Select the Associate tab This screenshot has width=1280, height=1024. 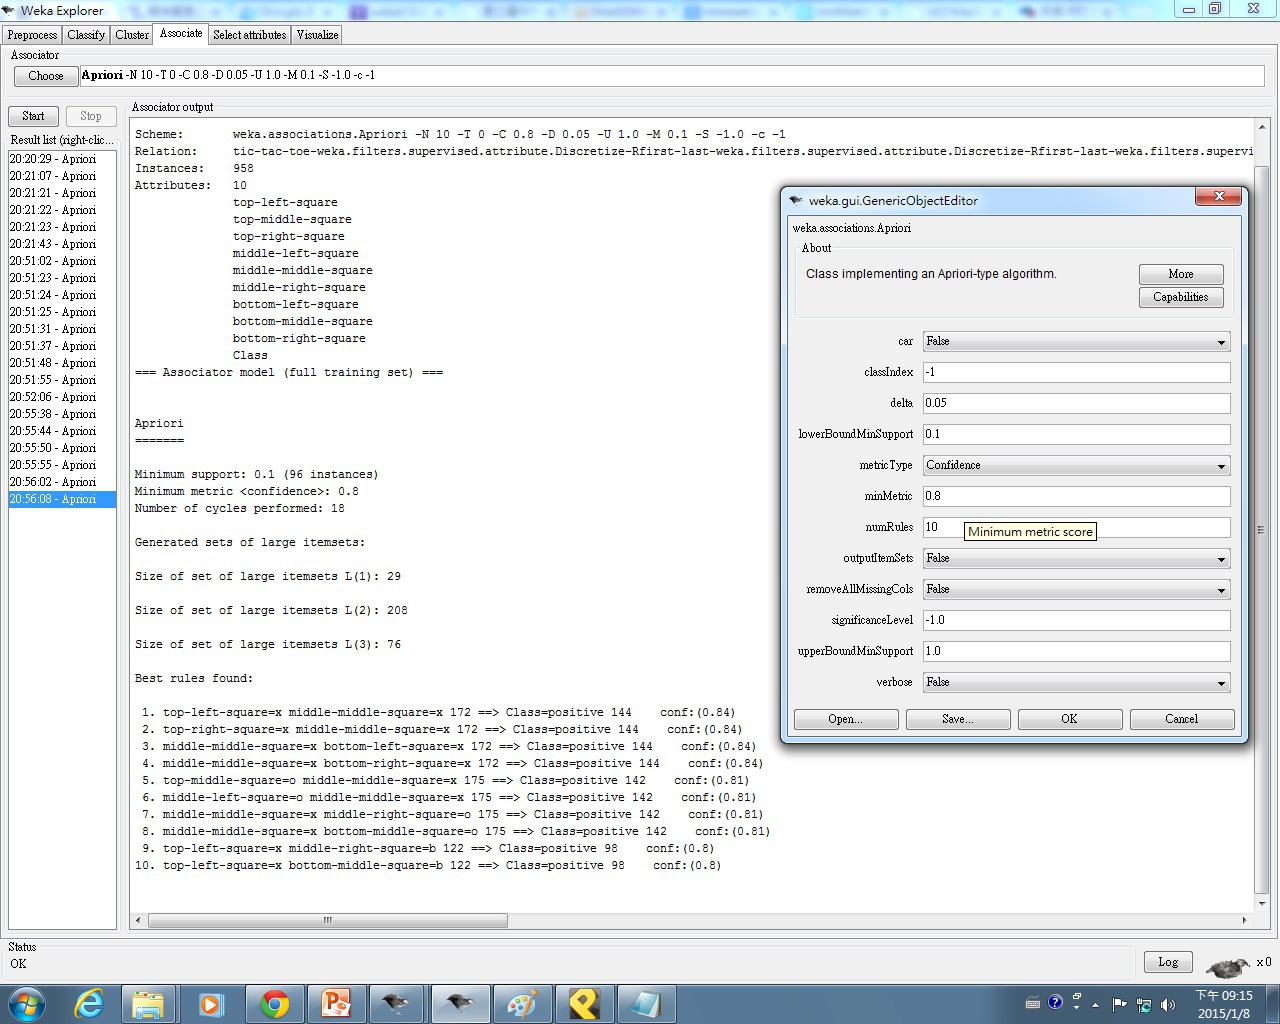pyautogui.click(x=181, y=34)
